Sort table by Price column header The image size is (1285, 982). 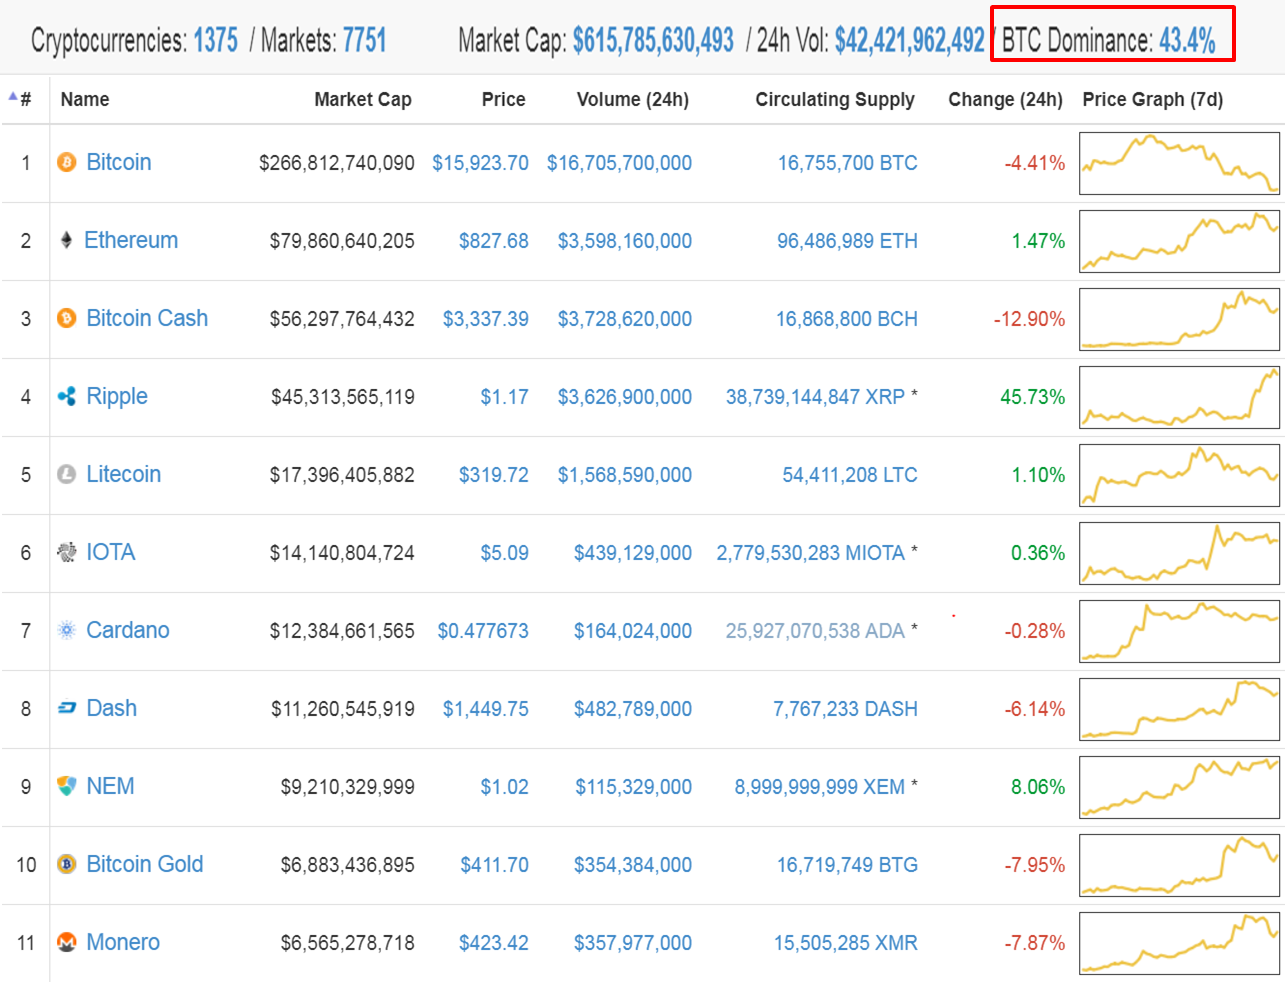(x=504, y=99)
